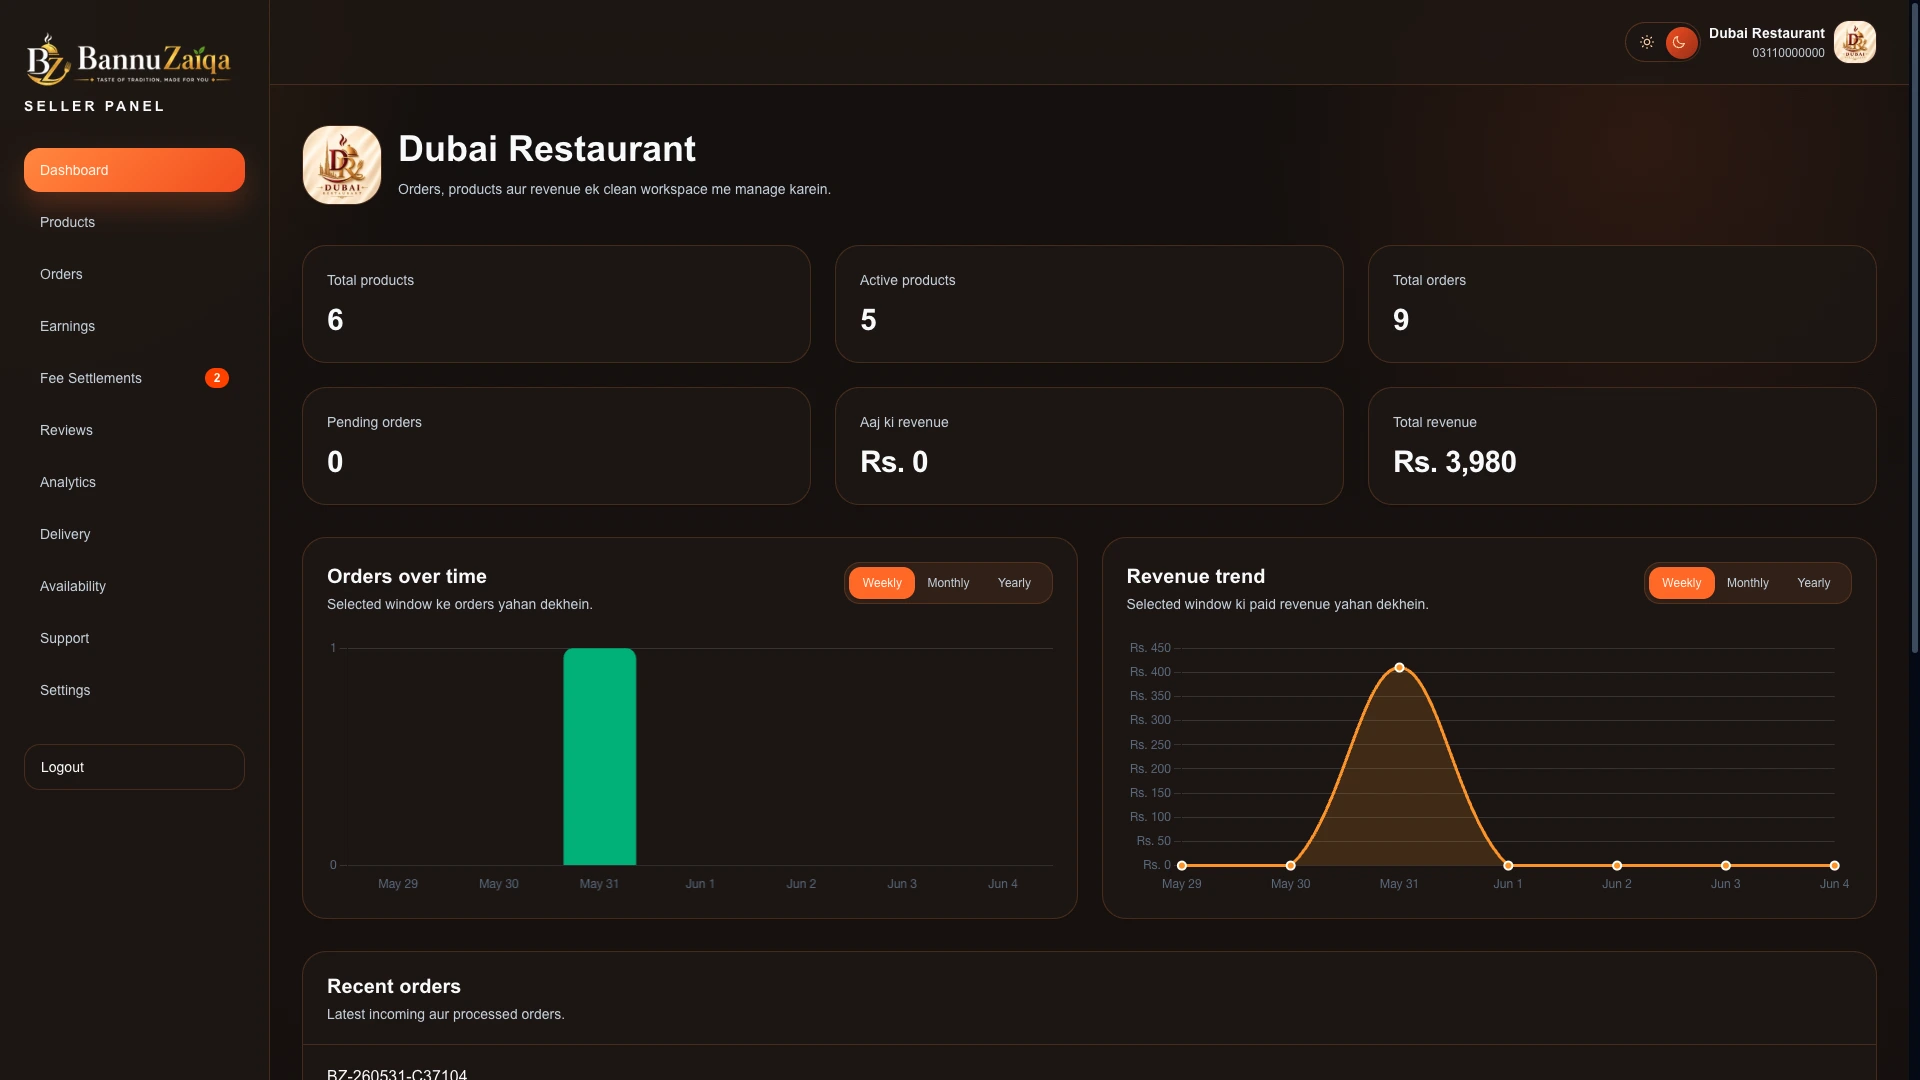Screen dimensions: 1920x1080
Task: Click the Dubai Restaurant page heading
Action: coord(547,149)
